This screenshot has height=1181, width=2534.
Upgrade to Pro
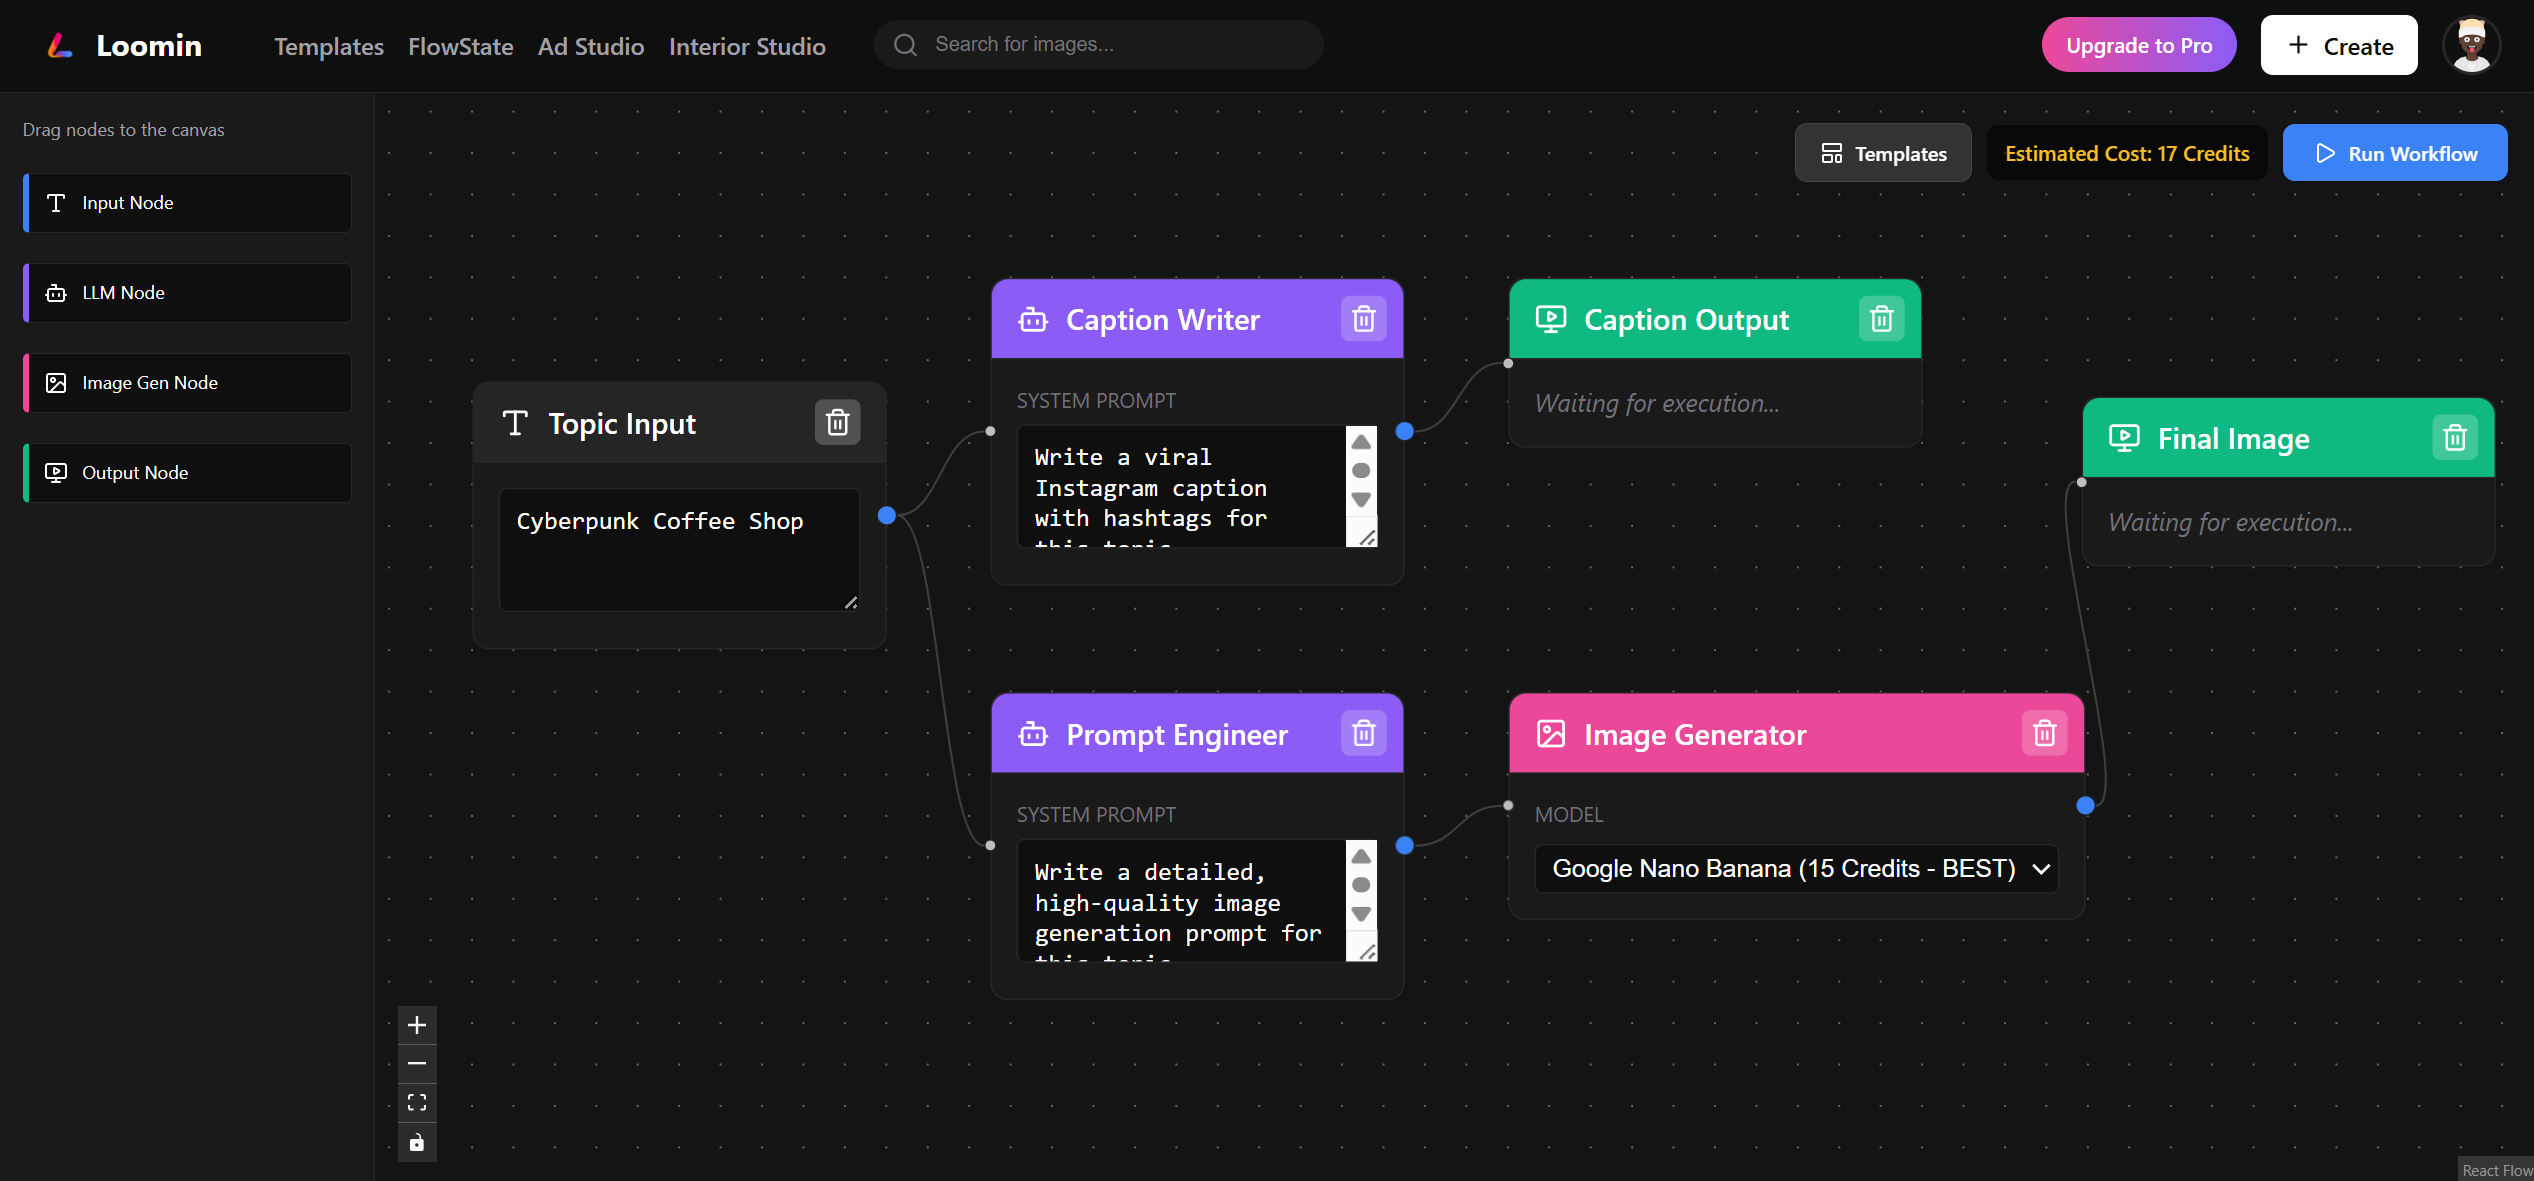[2138, 44]
